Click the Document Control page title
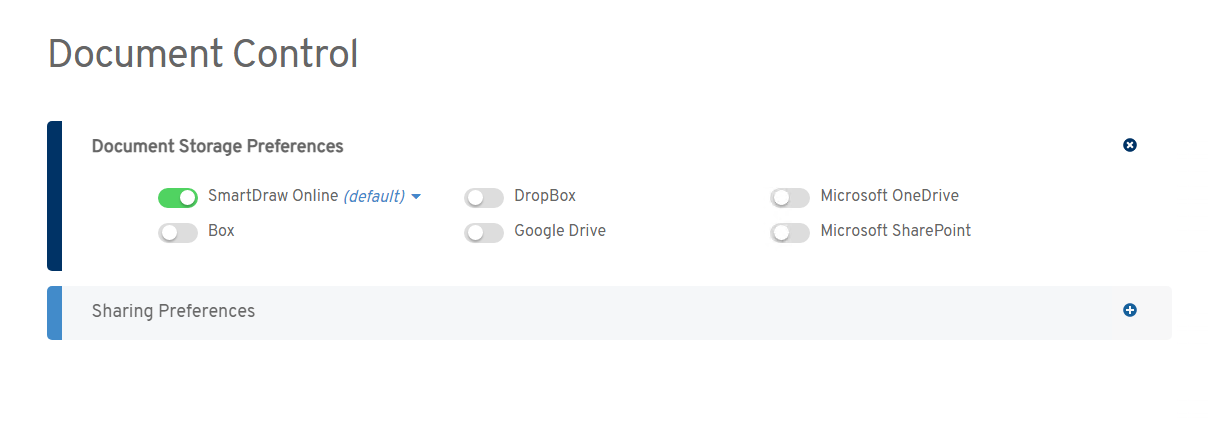Screen dimensions: 1208x424 pyautogui.click(x=203, y=54)
